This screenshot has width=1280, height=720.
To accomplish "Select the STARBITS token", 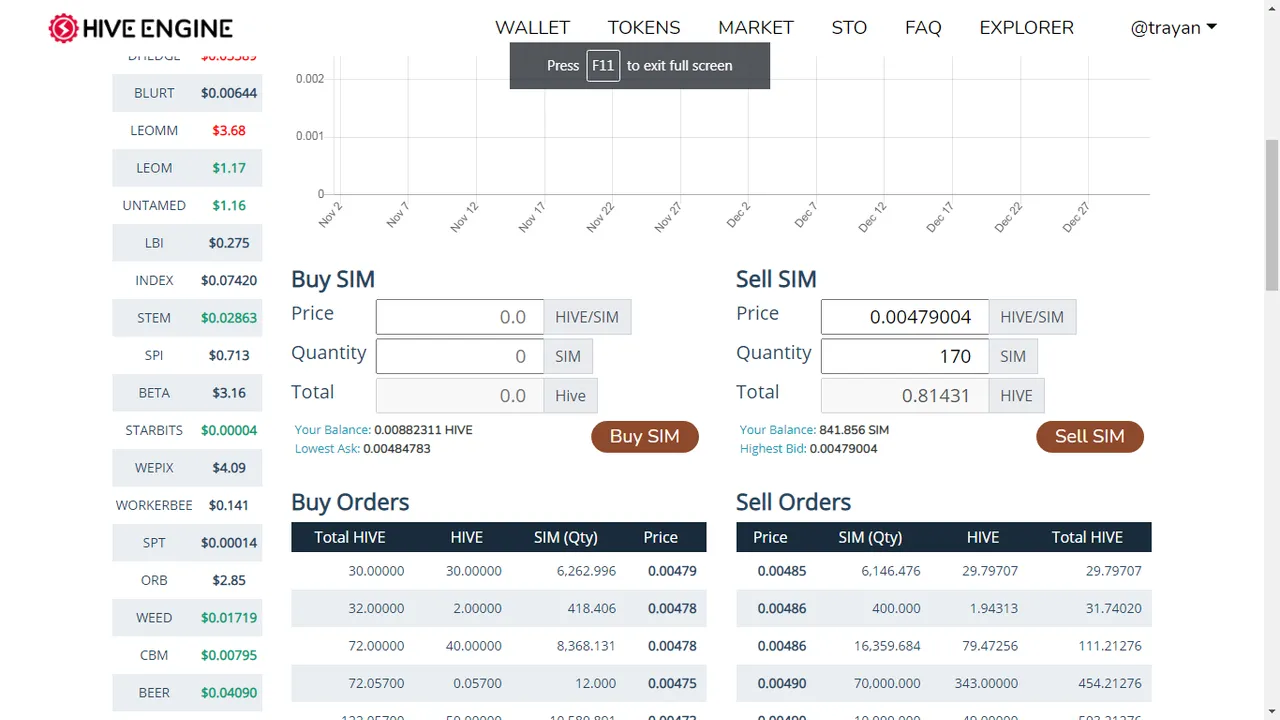I will click(x=187, y=430).
